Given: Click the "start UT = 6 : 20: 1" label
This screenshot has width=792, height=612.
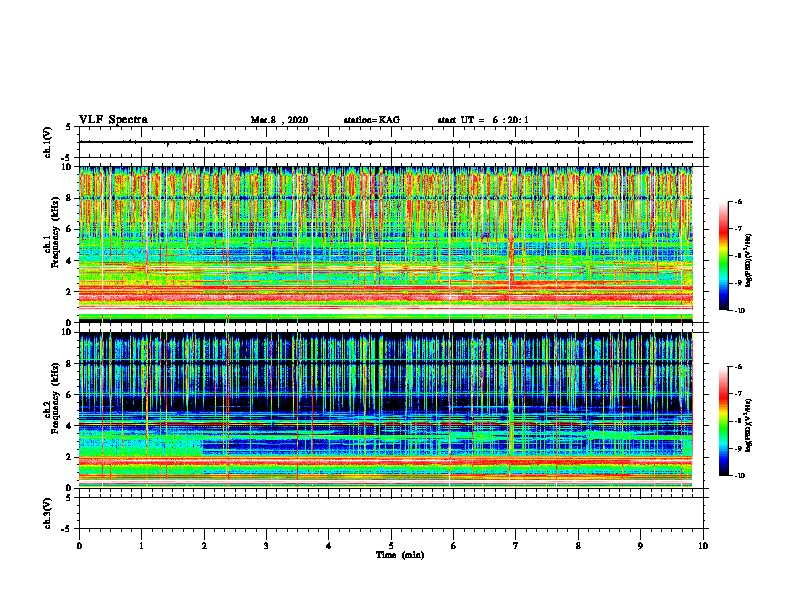Looking at the screenshot, I should click(x=483, y=120).
